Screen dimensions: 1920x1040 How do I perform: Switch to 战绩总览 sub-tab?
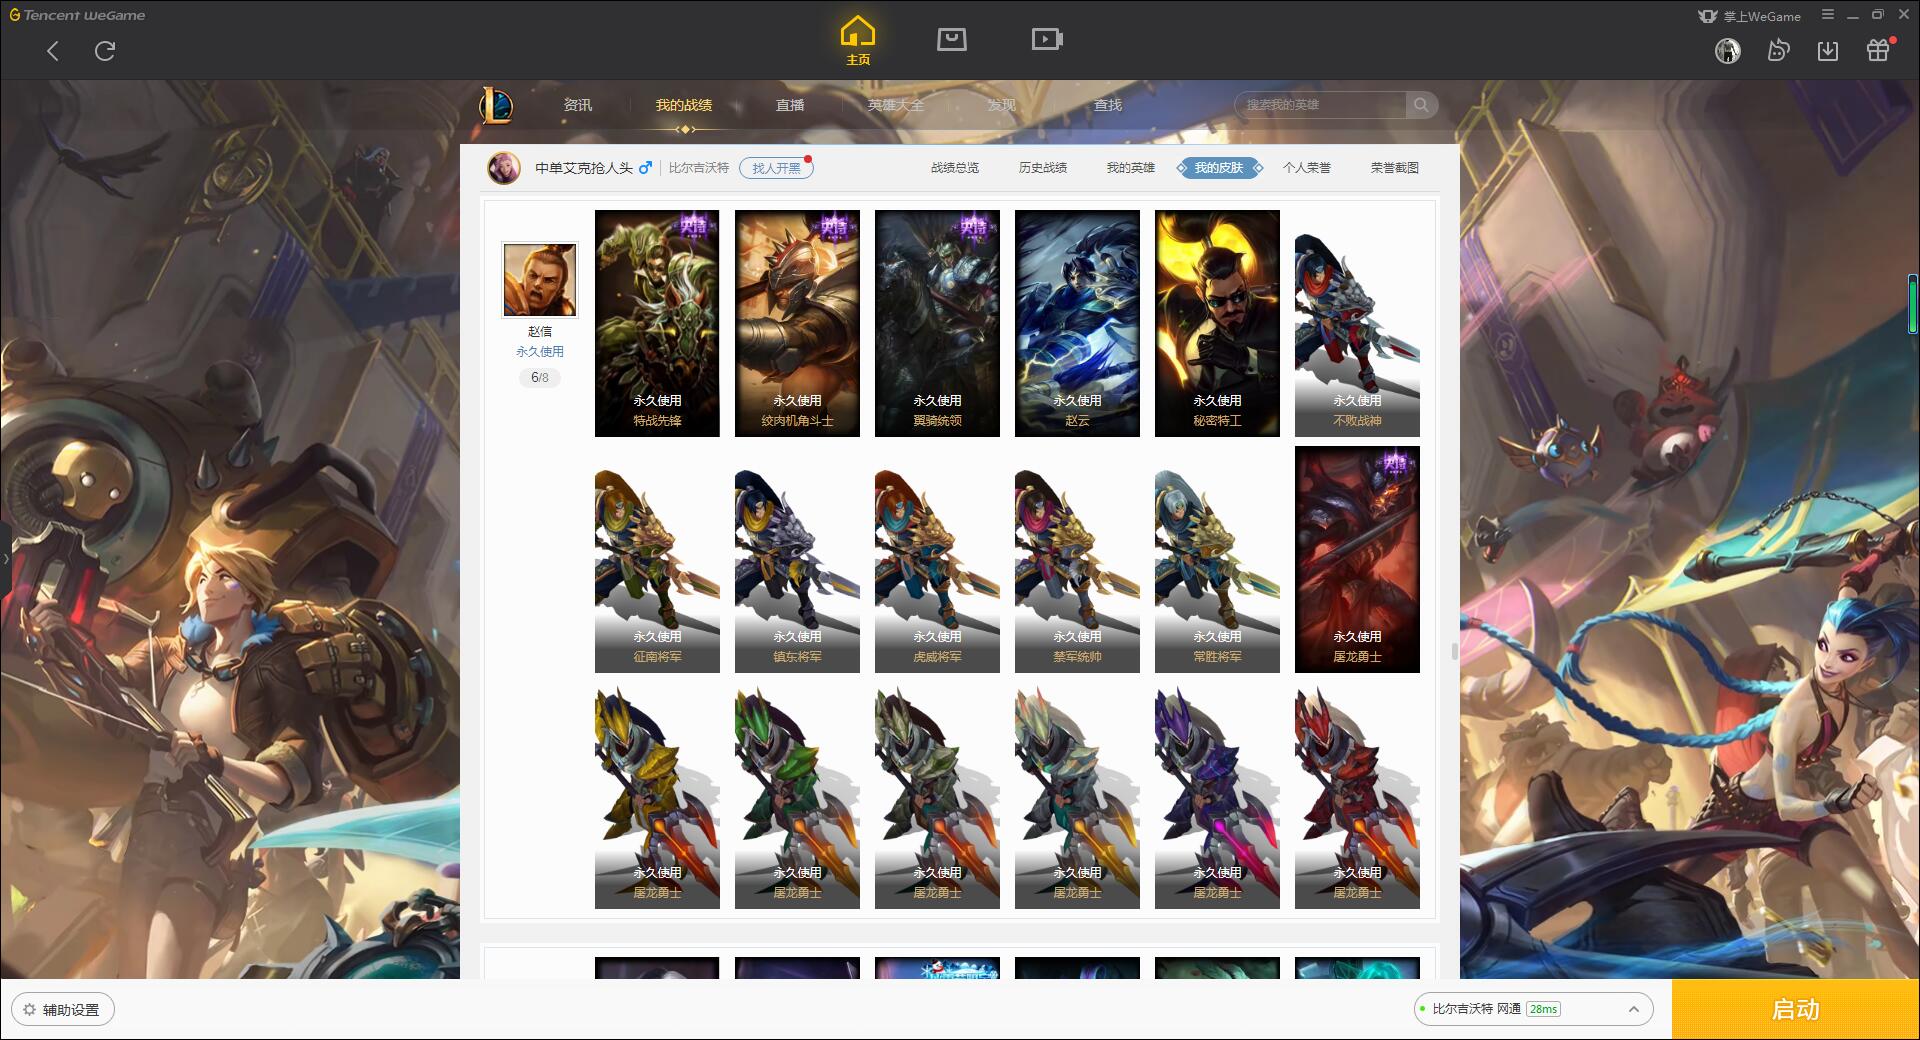coord(955,168)
